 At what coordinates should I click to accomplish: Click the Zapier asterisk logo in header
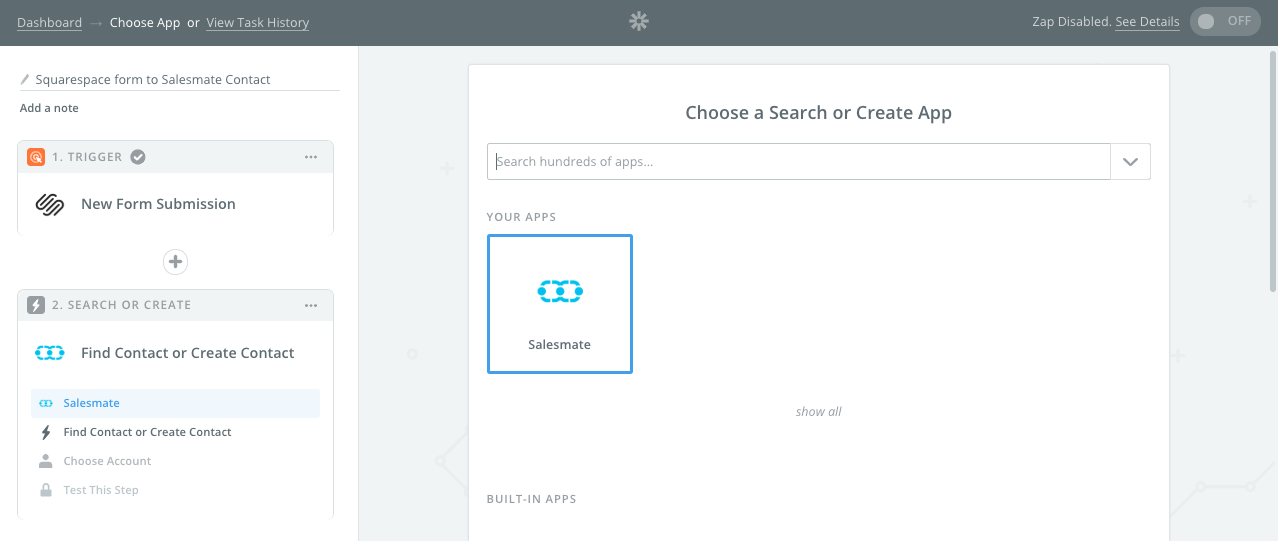pos(639,21)
